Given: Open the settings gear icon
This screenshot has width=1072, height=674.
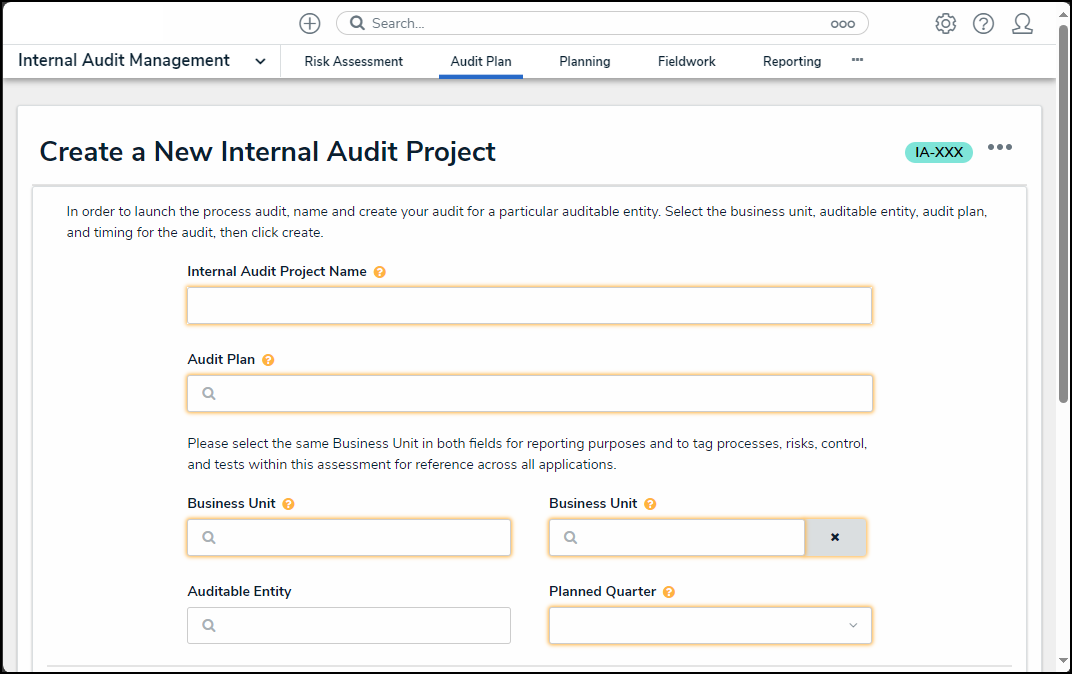Looking at the screenshot, I should 945,24.
